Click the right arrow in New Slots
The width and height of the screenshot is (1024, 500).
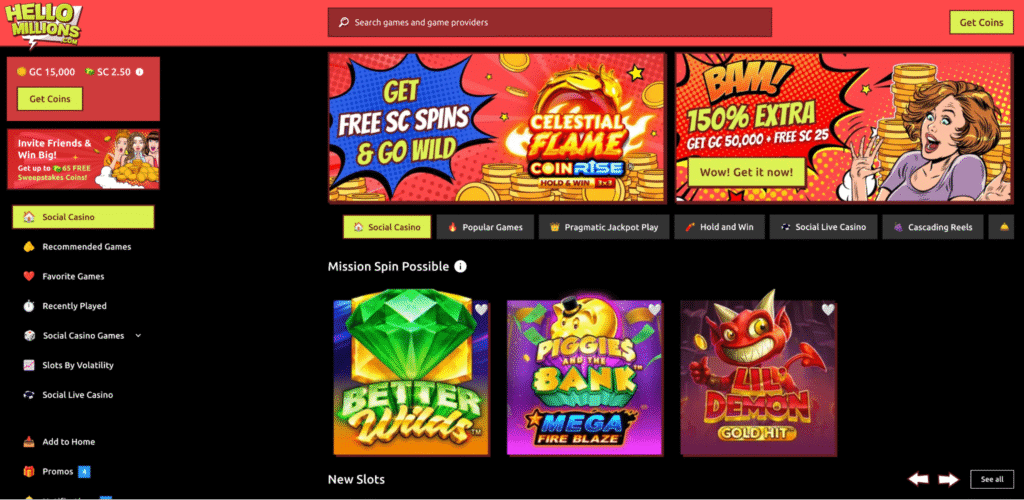[x=948, y=479]
